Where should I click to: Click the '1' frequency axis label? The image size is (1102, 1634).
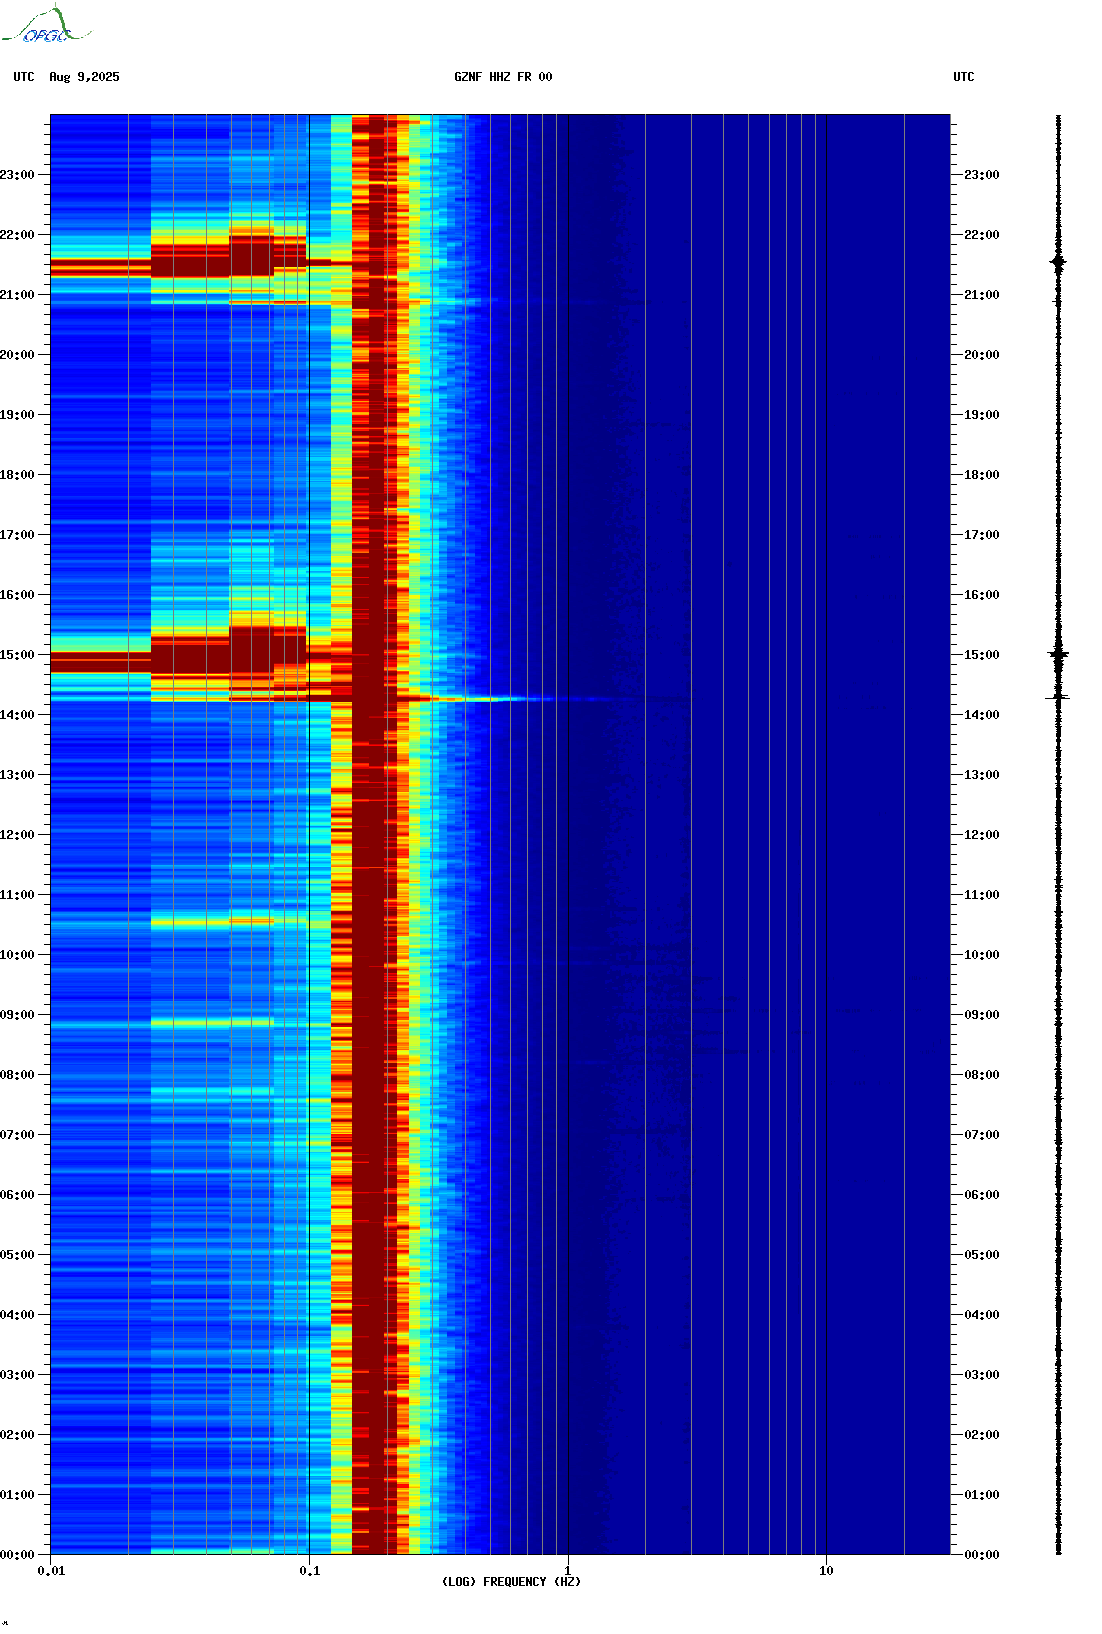568,1571
